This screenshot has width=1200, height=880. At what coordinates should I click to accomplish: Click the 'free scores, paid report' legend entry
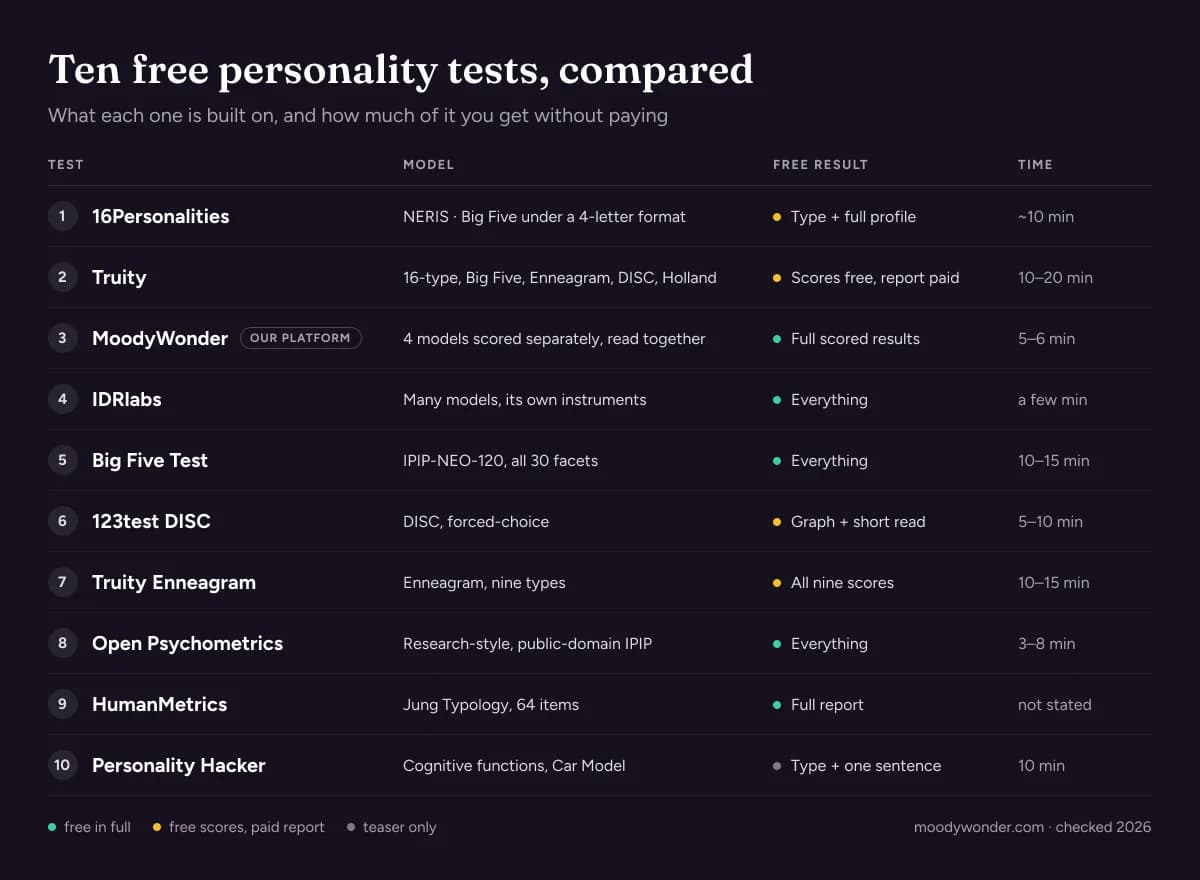click(239, 827)
